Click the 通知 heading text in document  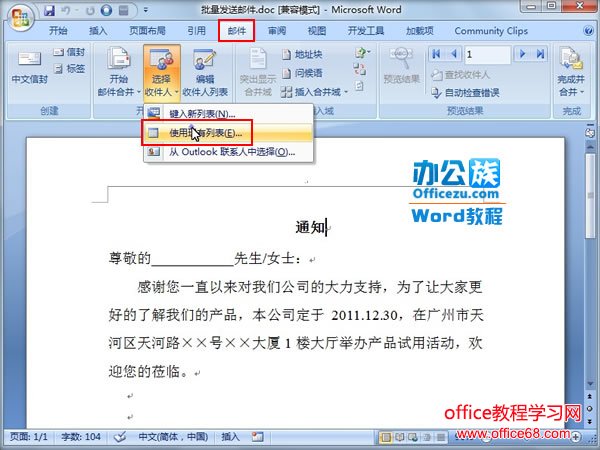pos(310,227)
